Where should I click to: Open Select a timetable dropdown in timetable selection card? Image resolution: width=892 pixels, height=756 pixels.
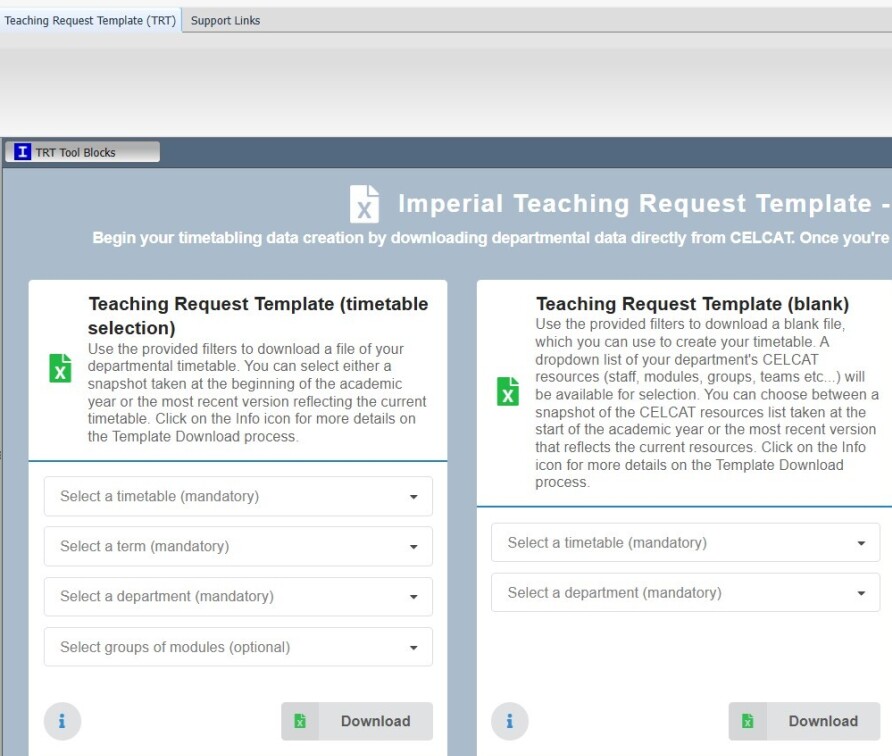[238, 496]
